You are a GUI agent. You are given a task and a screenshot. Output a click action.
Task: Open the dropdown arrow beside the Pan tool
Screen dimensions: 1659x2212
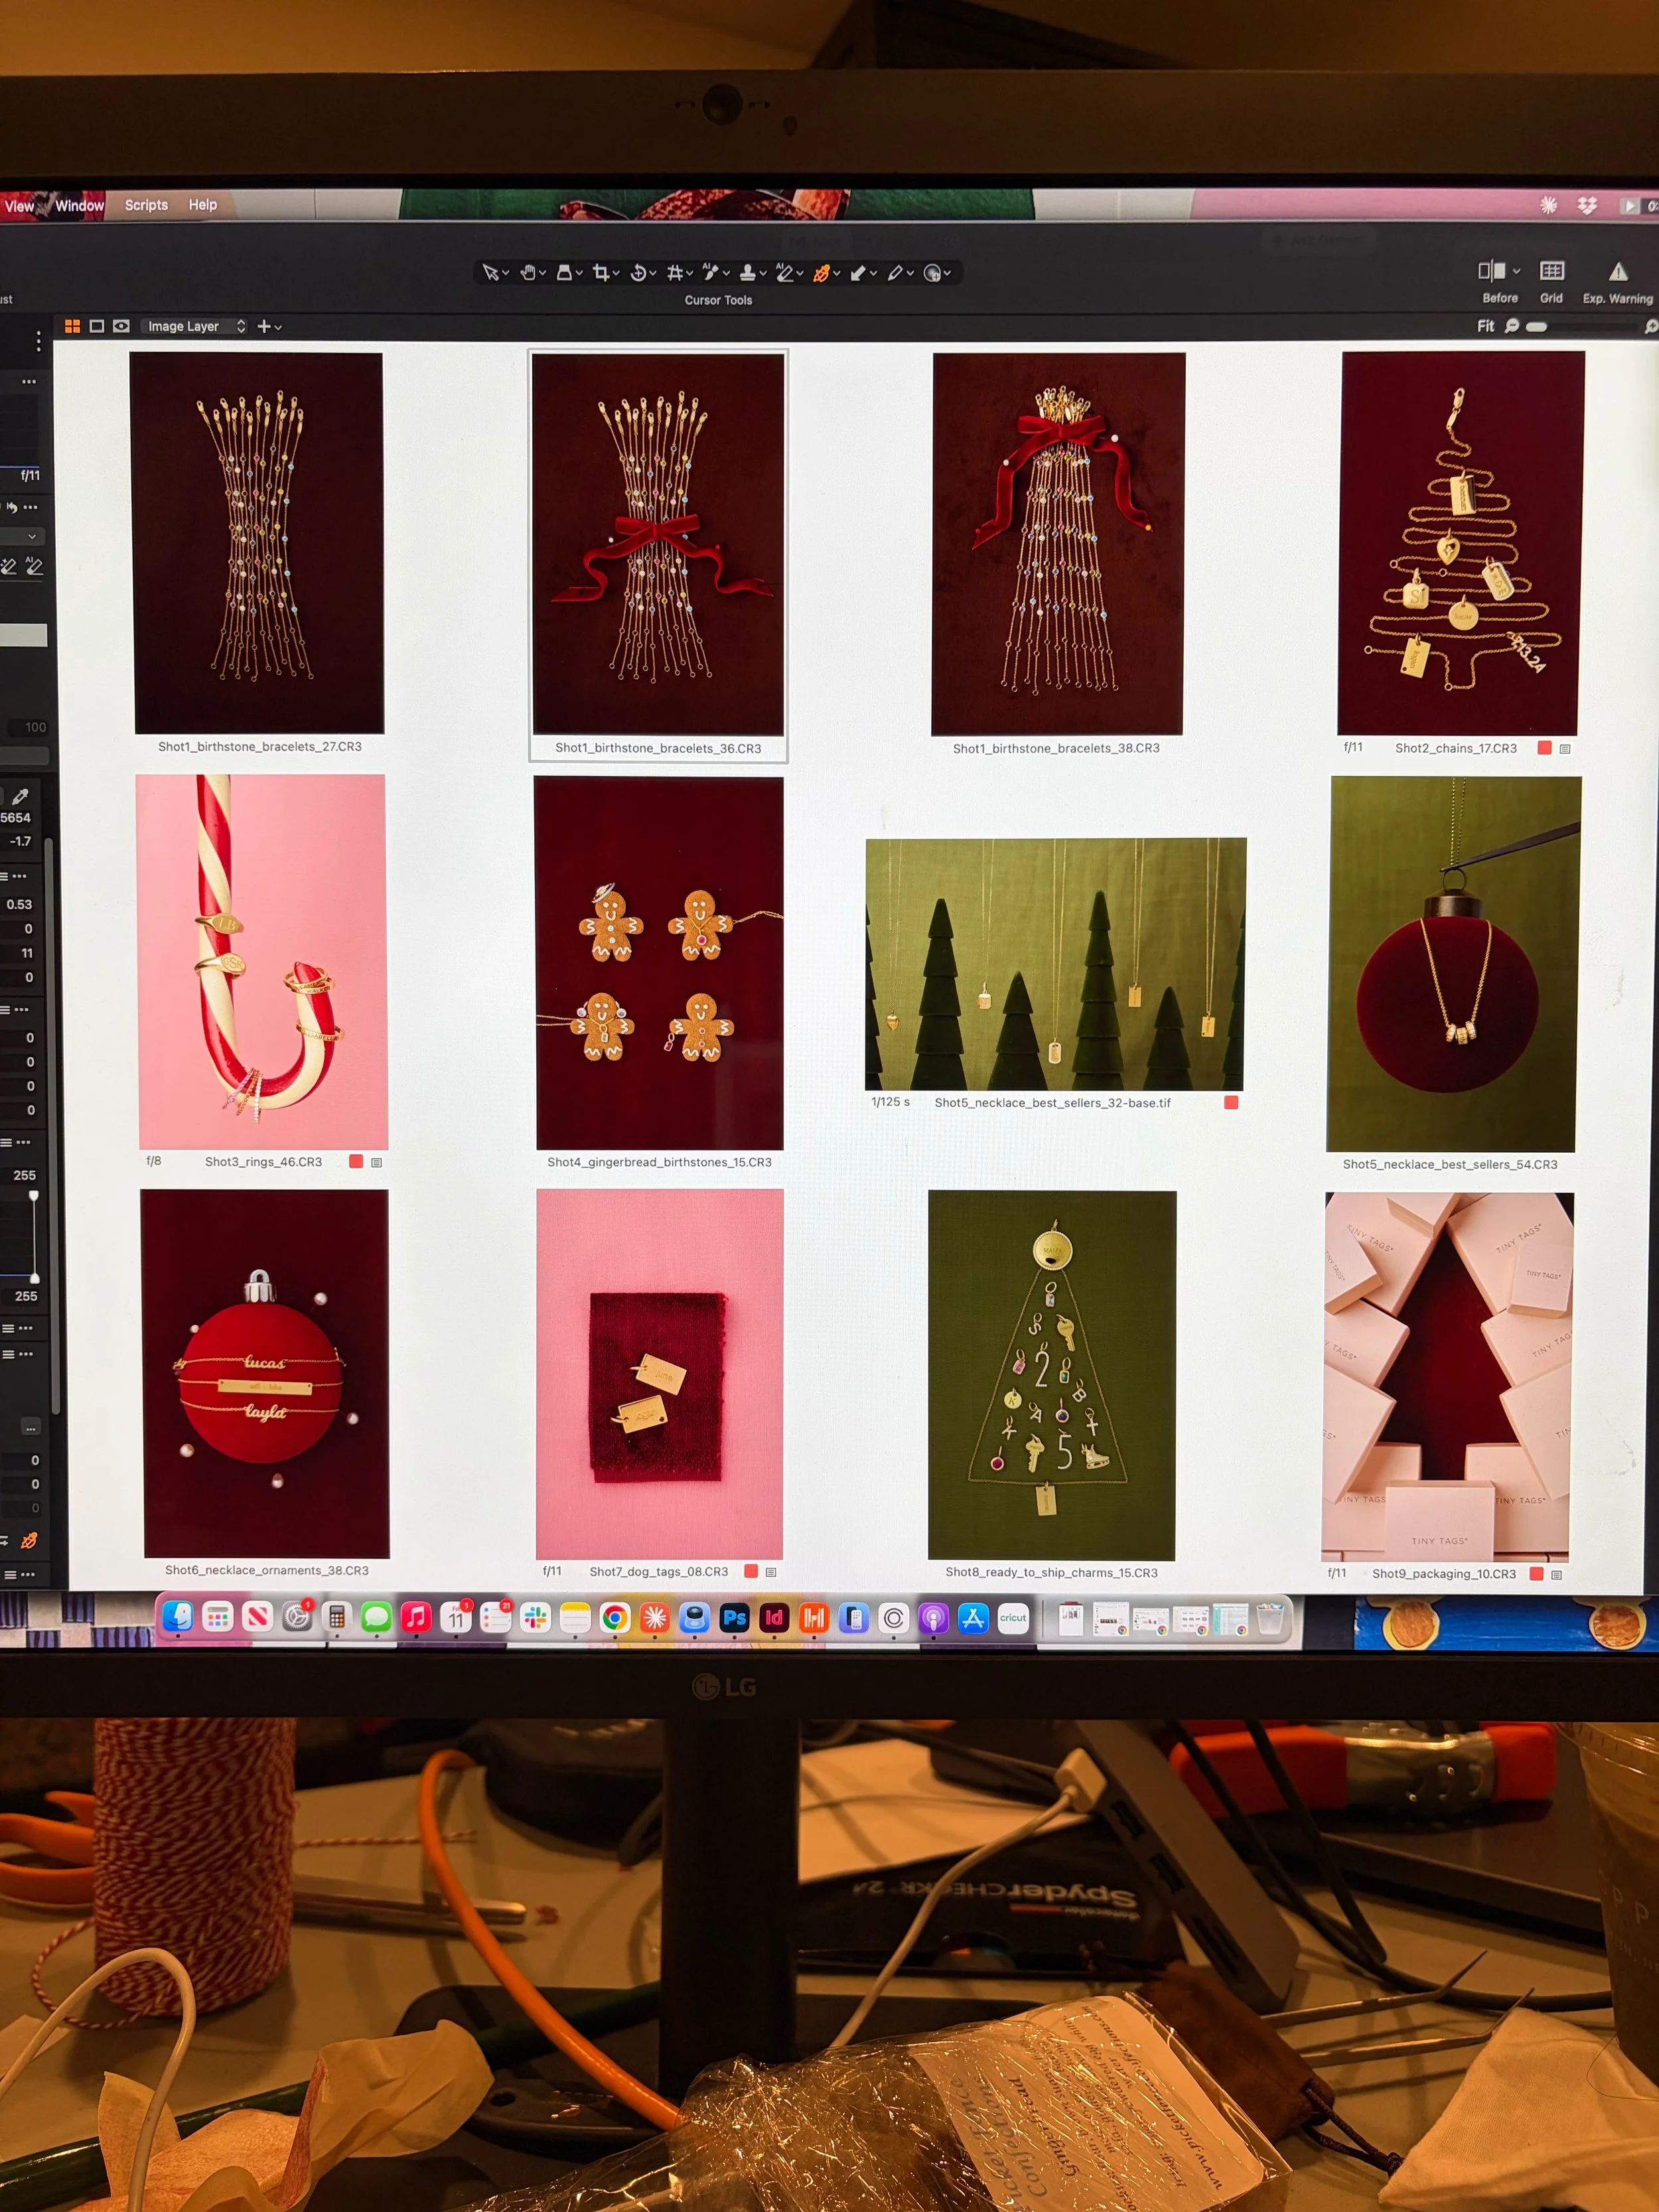(543, 273)
